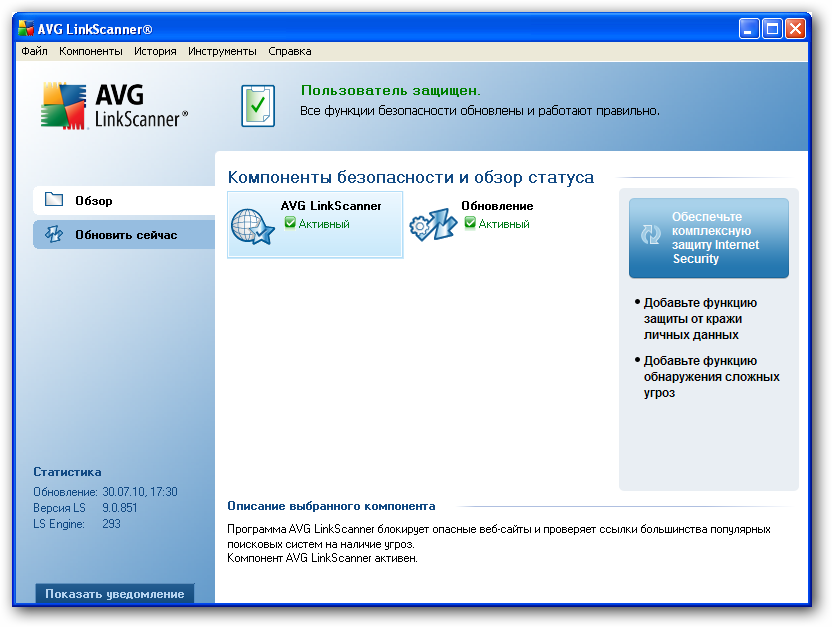Click the protected status clipboard checkmark icon
832x627 pixels.
pyautogui.click(x=257, y=105)
